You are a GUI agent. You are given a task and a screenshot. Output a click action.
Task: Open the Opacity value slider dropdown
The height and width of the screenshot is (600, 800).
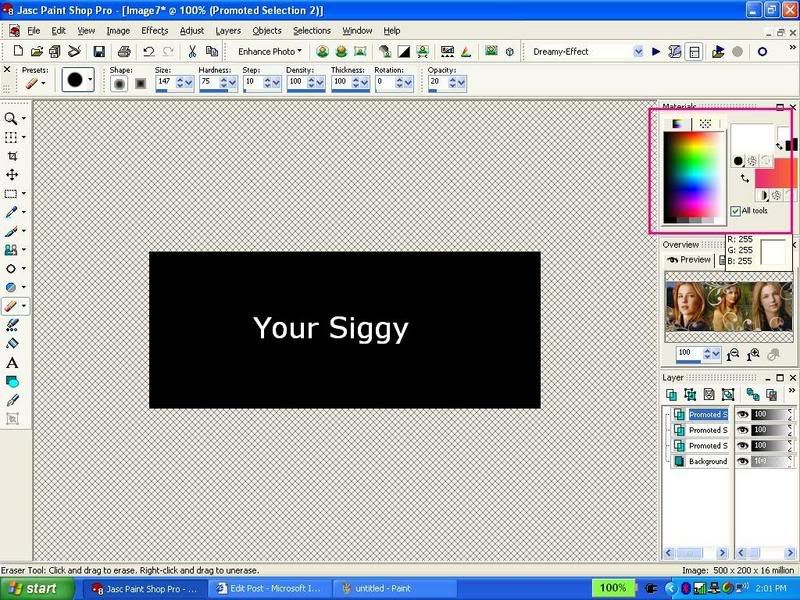(461, 83)
